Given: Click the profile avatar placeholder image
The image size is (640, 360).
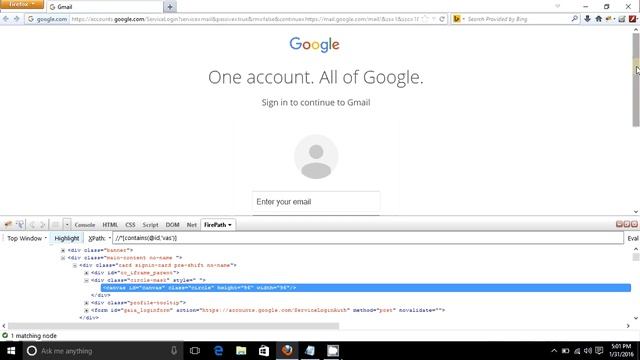Looking at the screenshot, I should coord(316,157).
